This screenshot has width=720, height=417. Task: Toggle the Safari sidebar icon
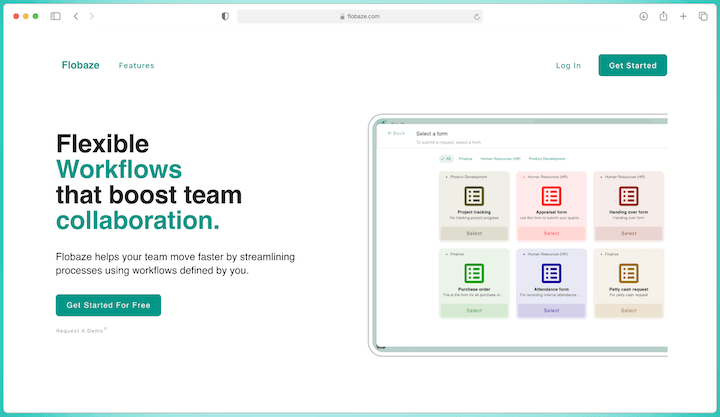[55, 16]
